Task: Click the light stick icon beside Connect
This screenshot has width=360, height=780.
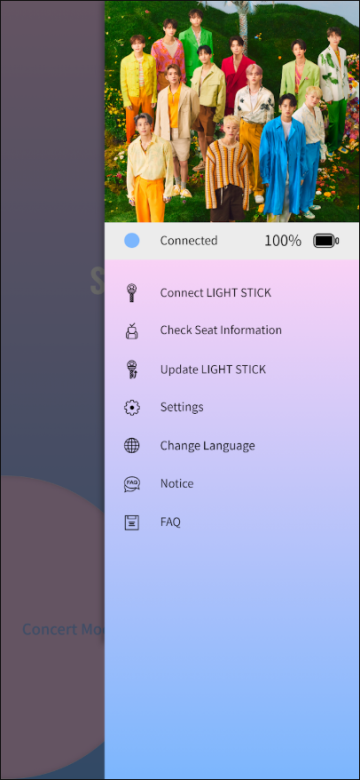Action: point(132,292)
